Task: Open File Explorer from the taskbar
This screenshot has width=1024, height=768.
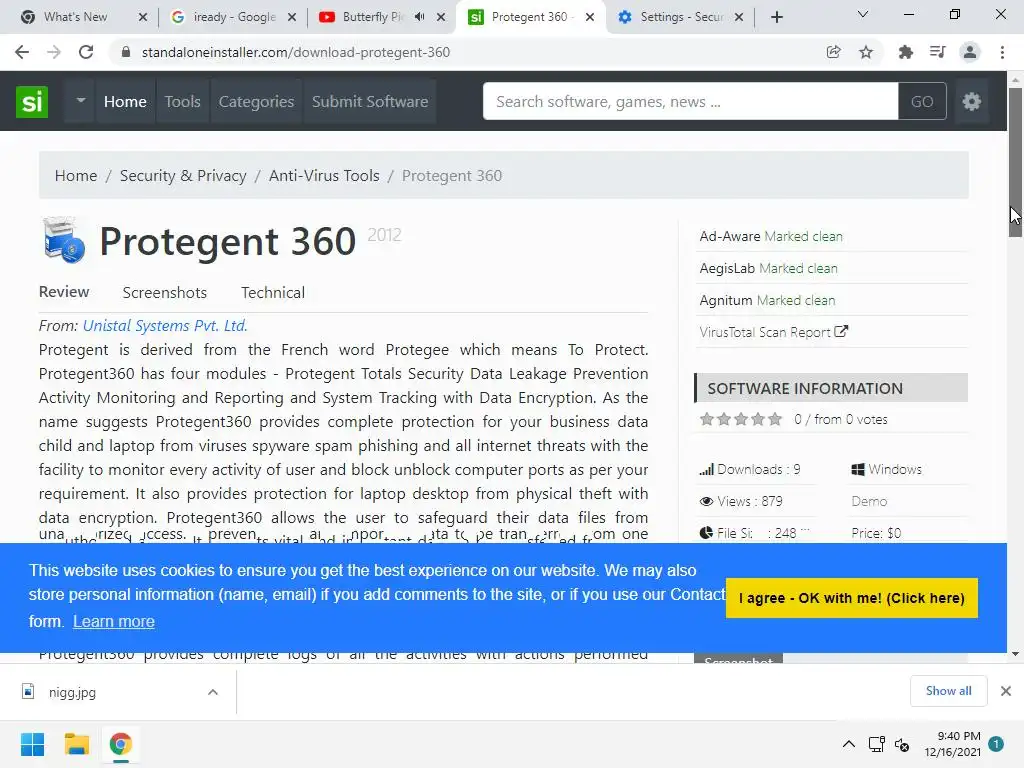Action: pos(76,744)
